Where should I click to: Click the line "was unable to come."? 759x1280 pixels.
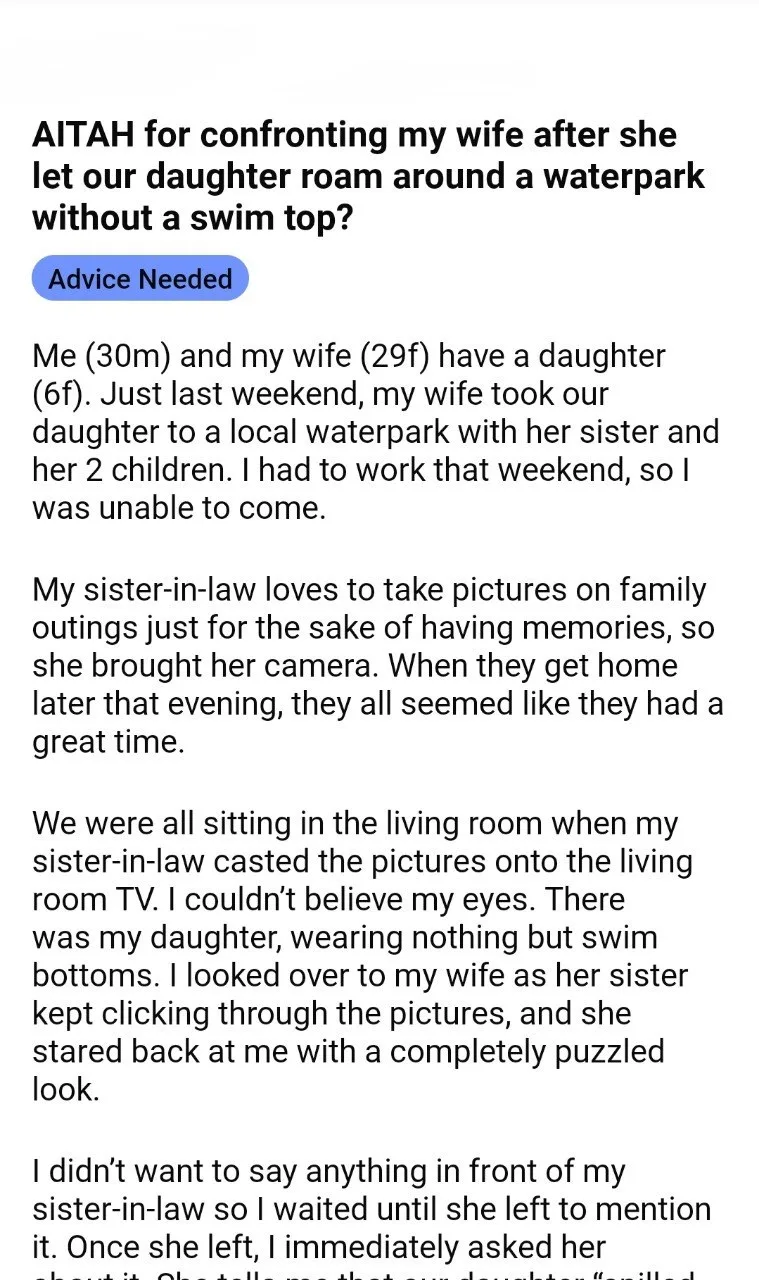[x=179, y=508]
